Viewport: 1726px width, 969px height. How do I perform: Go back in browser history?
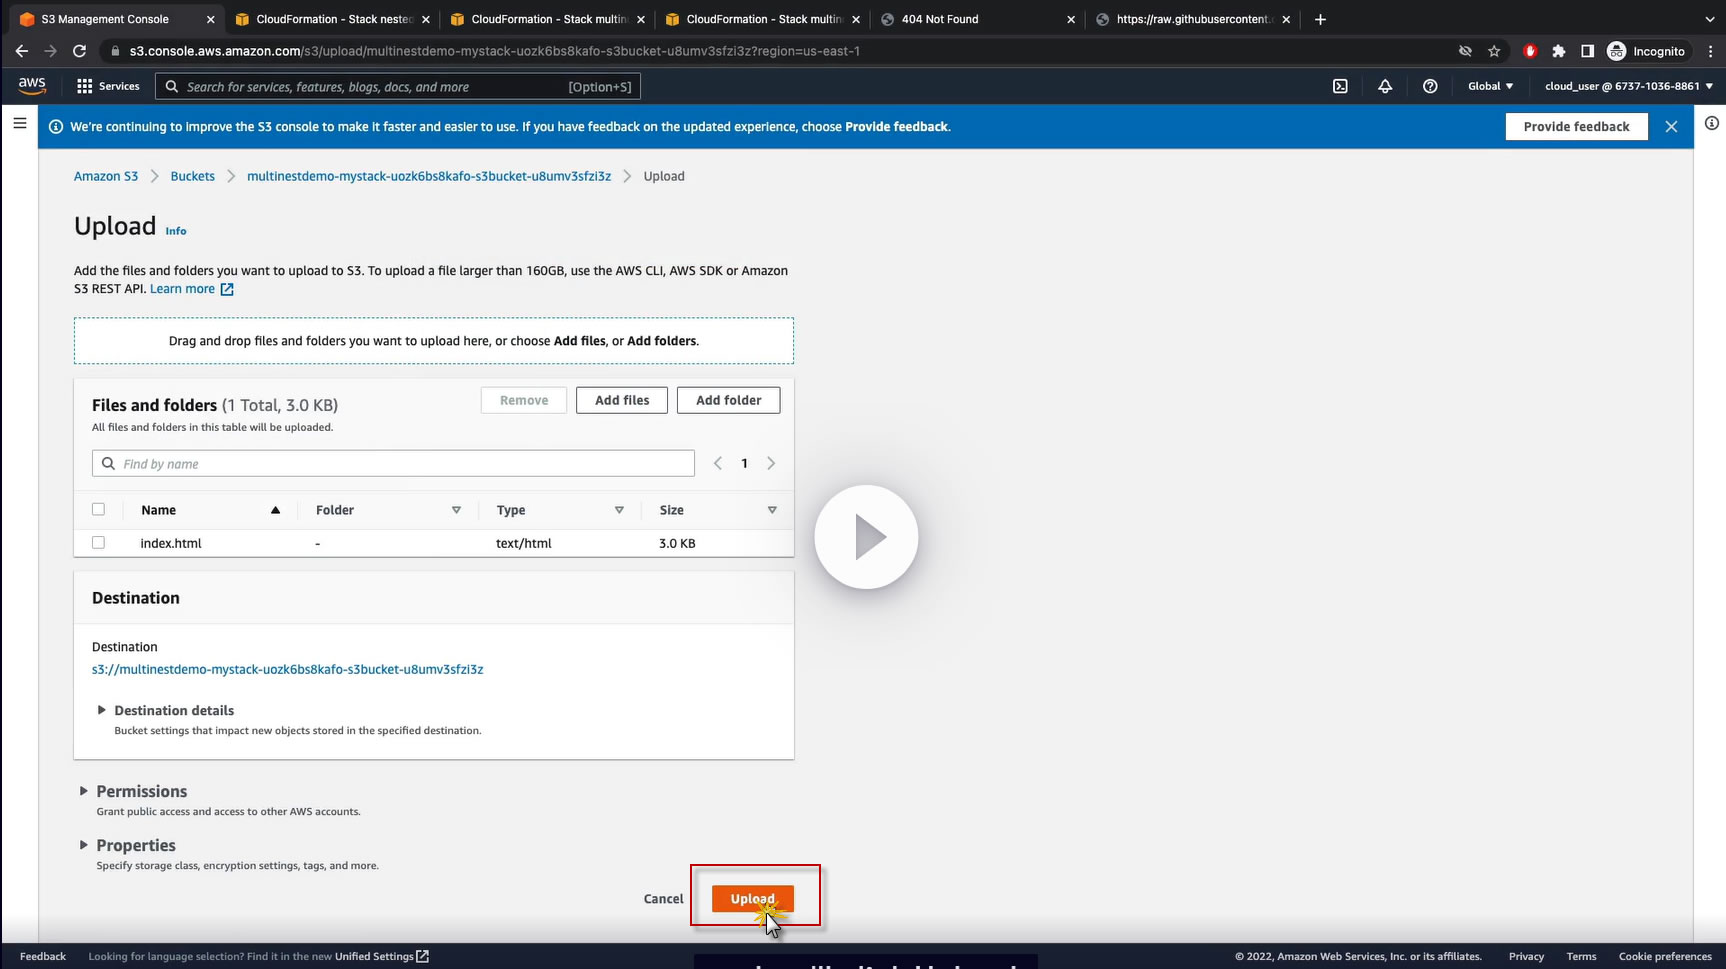point(22,51)
